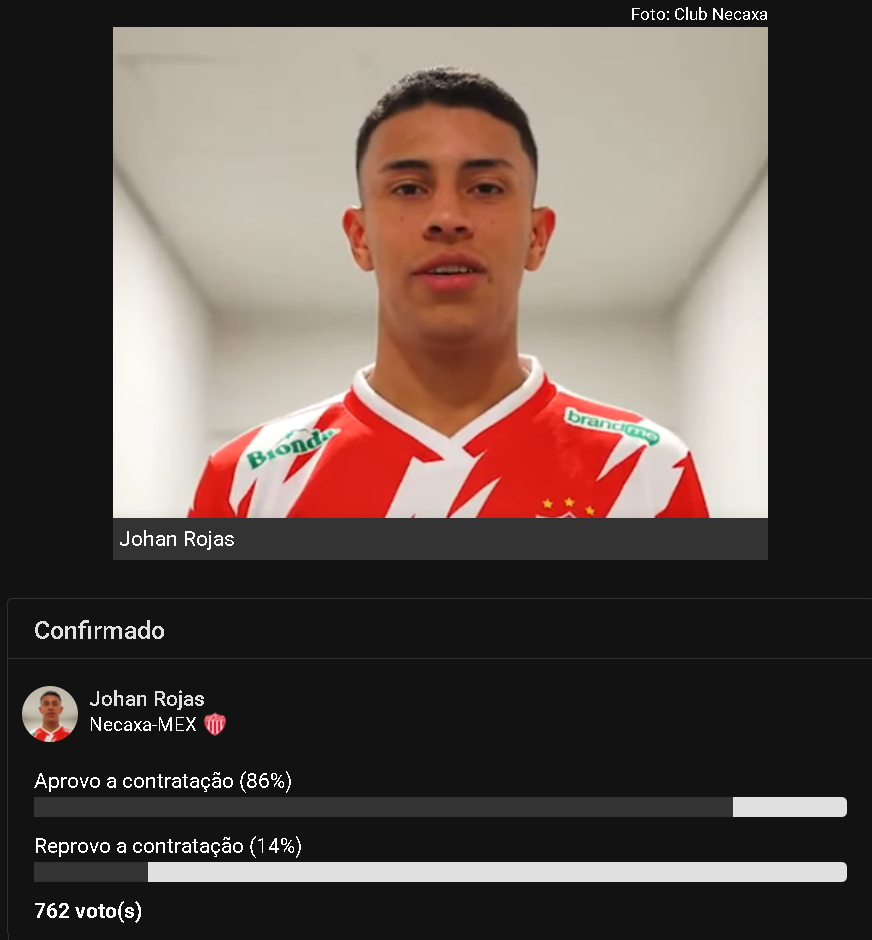Click the gold stars on the jersey crest
Viewport: 872px width, 940px height.
(x=568, y=505)
